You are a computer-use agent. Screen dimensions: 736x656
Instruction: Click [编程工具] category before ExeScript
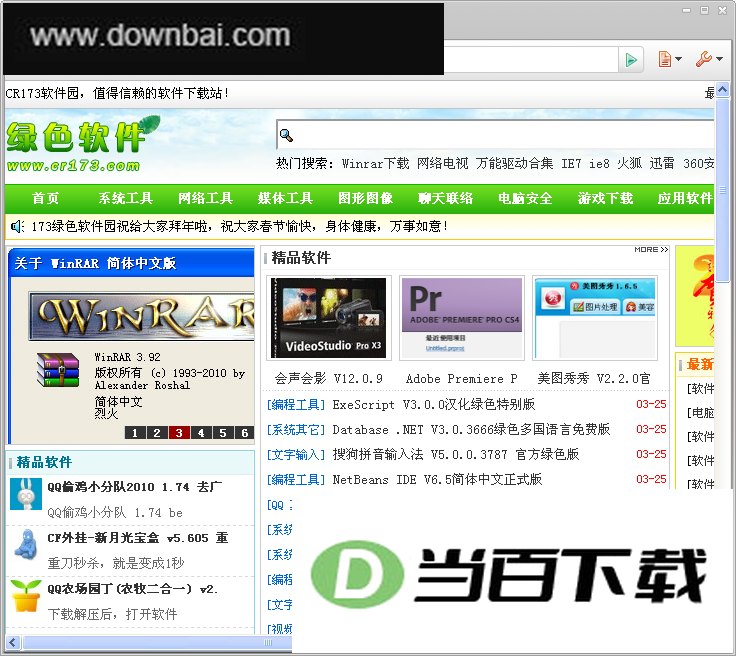[x=296, y=404]
